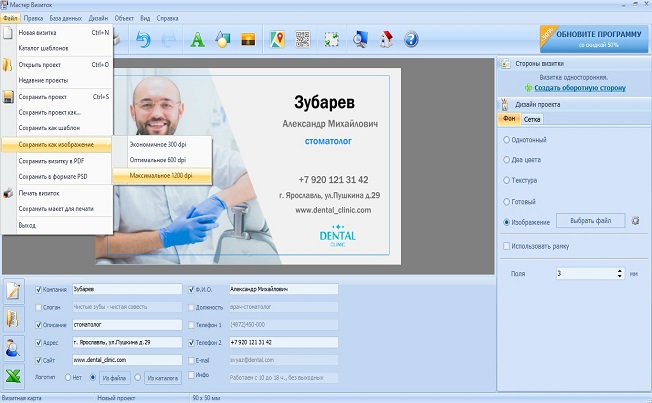652x403 pixels.
Task: Select the Однотонный background radio button
Action: pyautogui.click(x=506, y=140)
